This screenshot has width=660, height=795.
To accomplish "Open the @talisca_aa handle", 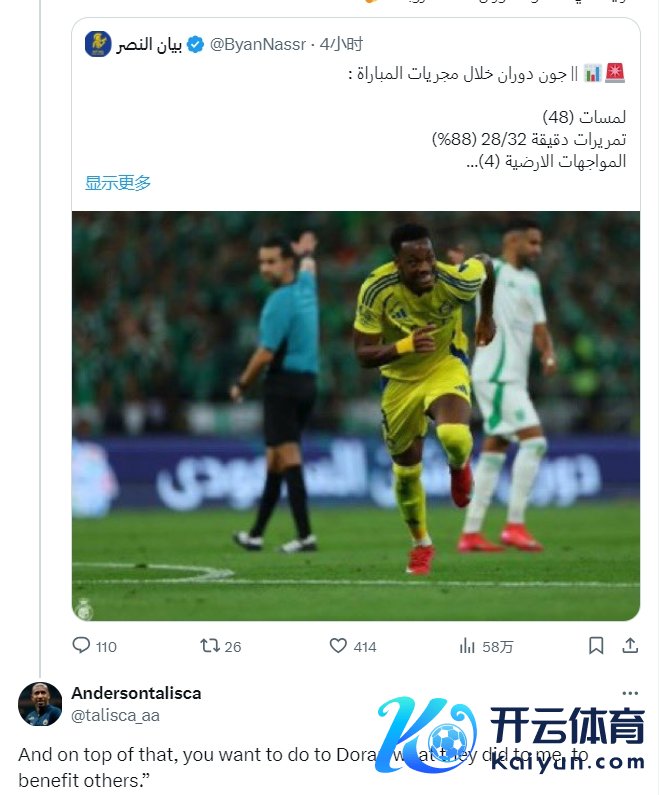I will coord(115,715).
